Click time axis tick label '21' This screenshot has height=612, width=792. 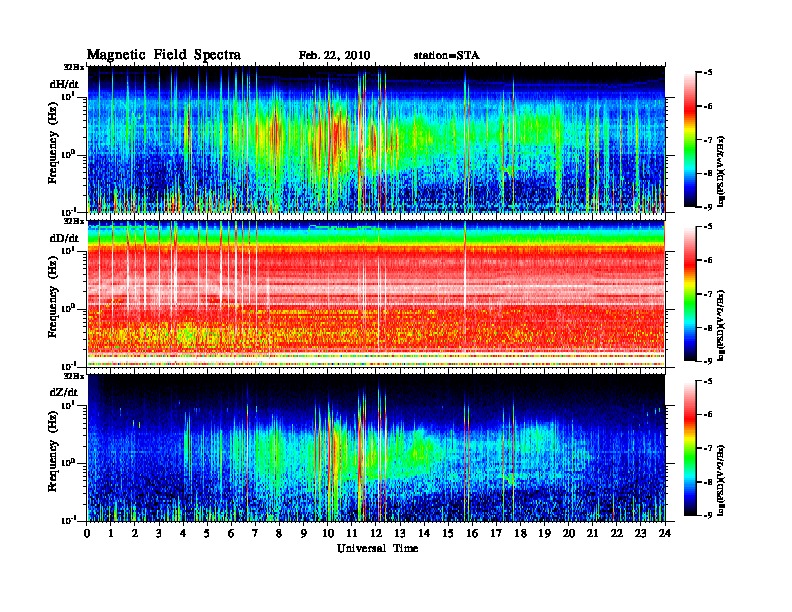click(592, 534)
